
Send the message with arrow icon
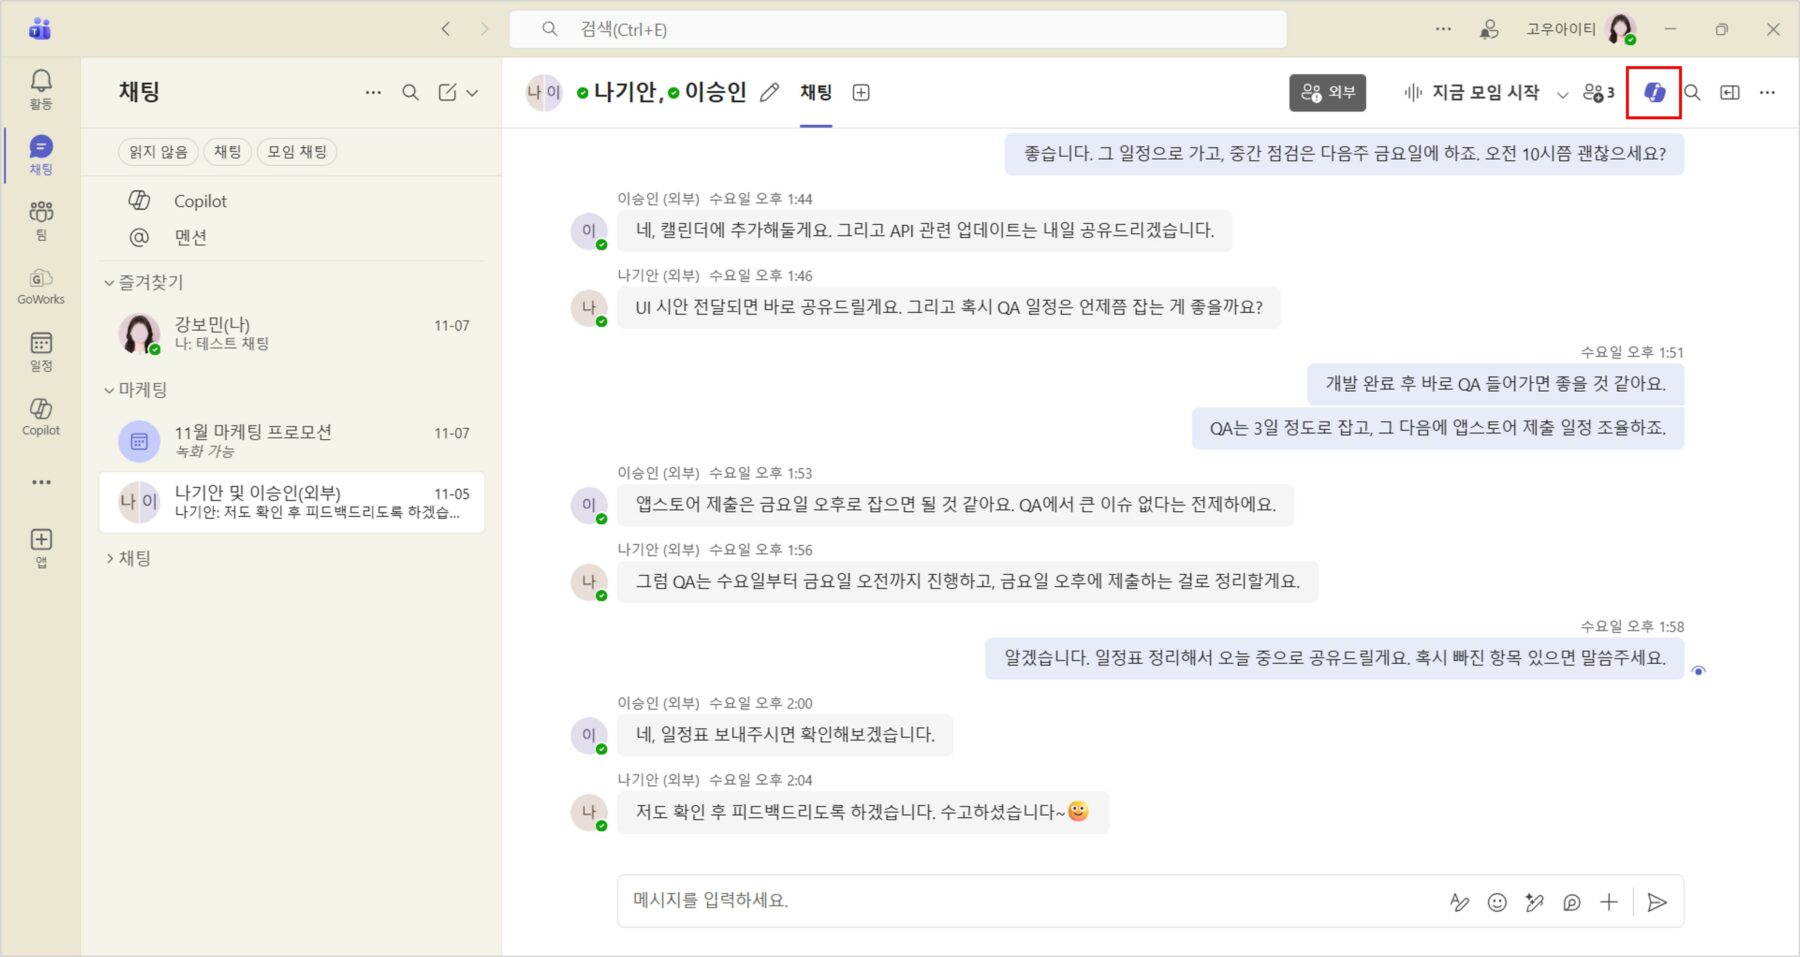(1657, 902)
